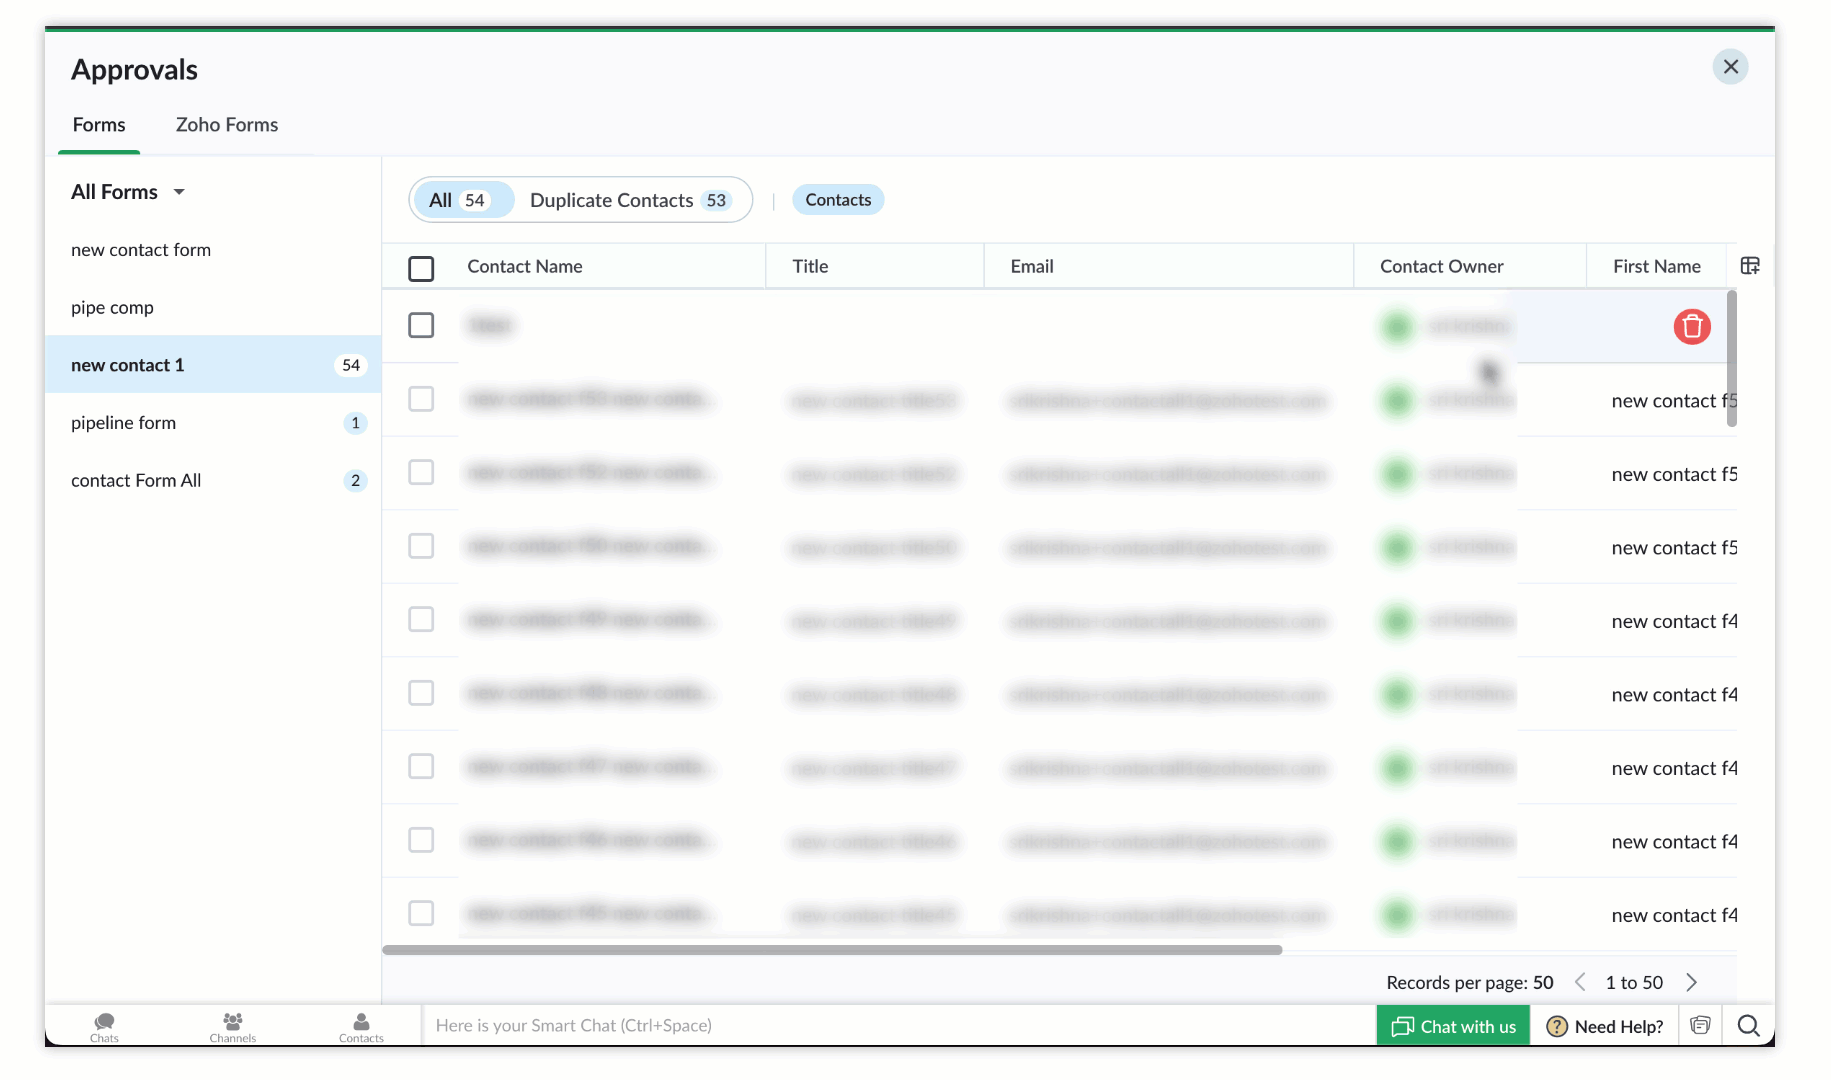The image size is (1831, 1080).
Task: Click the red delete trash icon
Action: pos(1691,327)
